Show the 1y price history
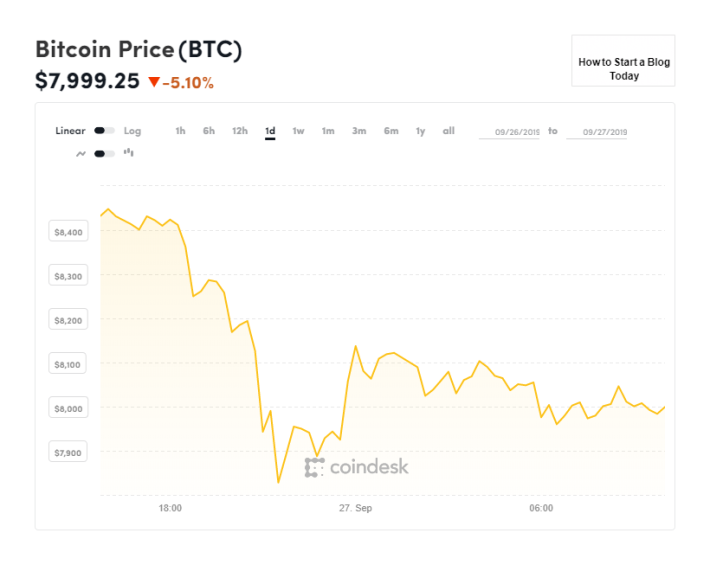The height and width of the screenshot is (565, 710). click(x=420, y=131)
